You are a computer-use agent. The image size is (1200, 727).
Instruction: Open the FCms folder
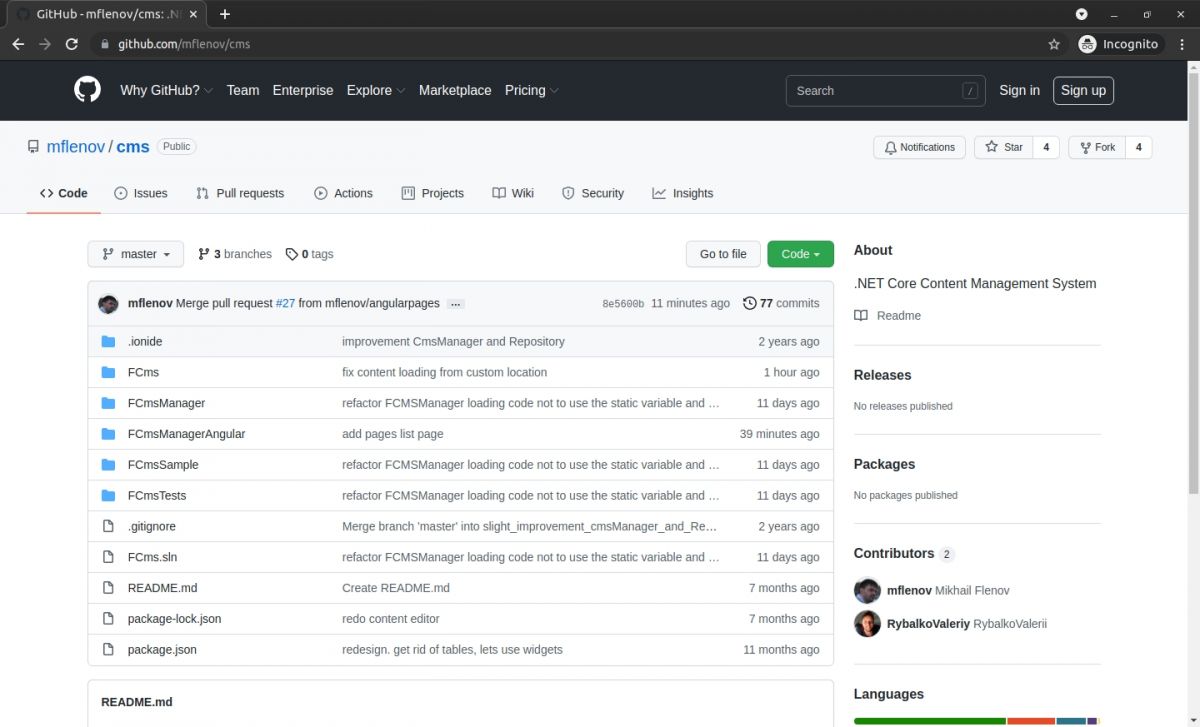click(x=143, y=372)
